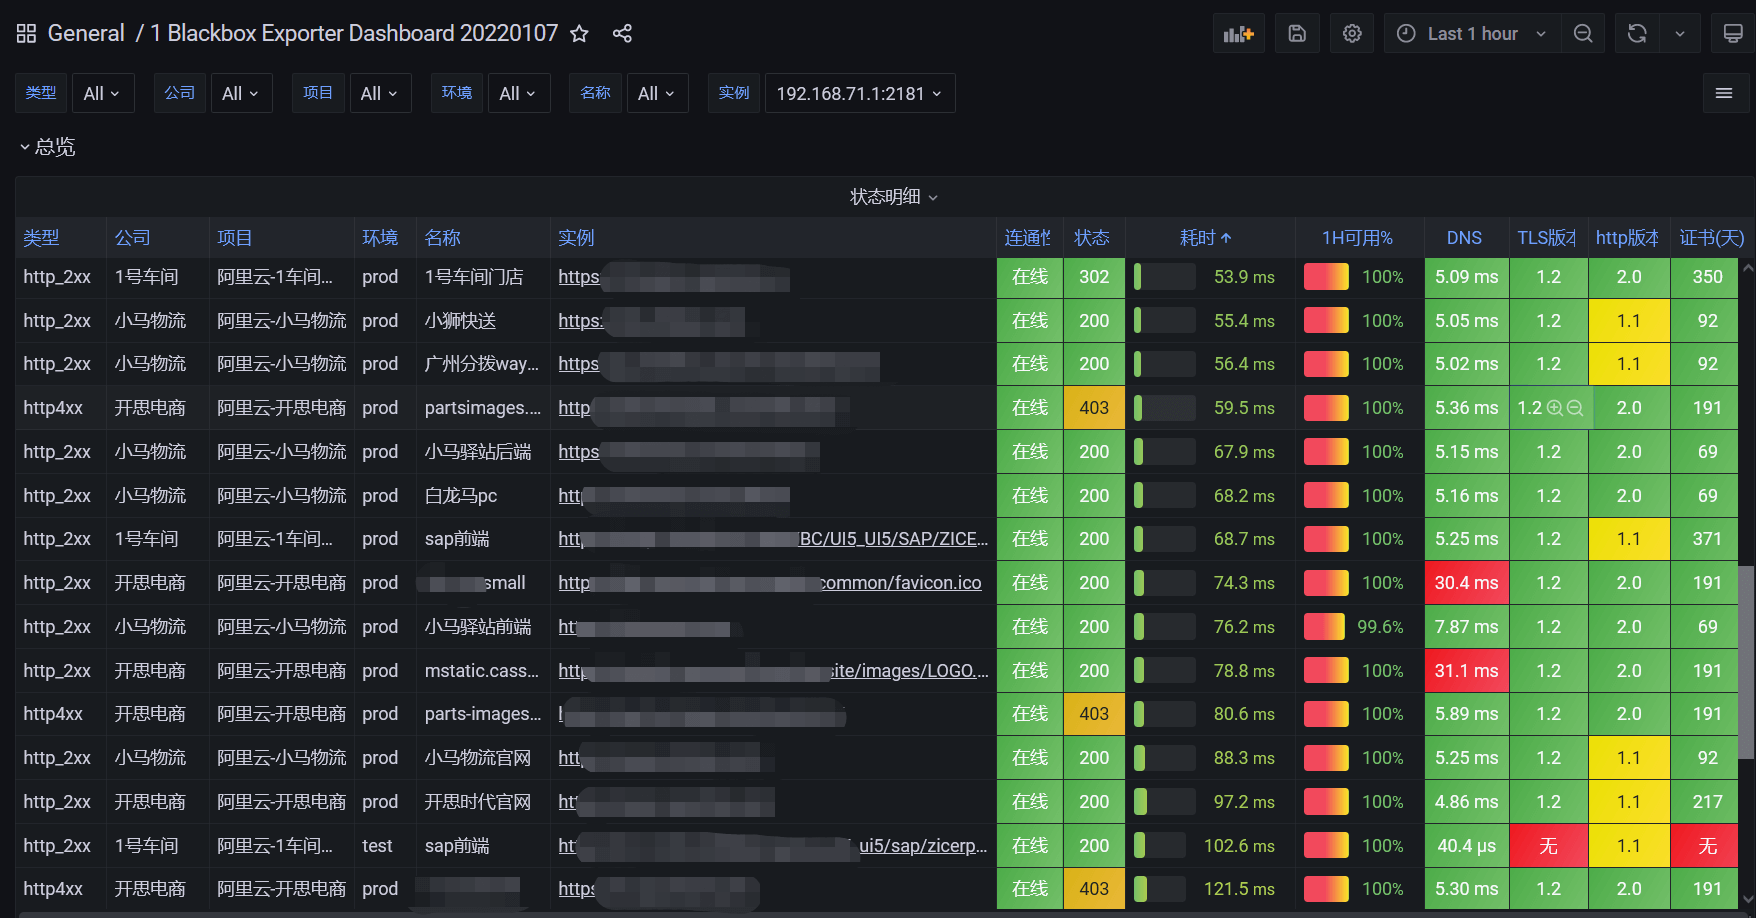Open 项目 variable dropdown
Viewport: 1756px width, 918px height.
(380, 93)
